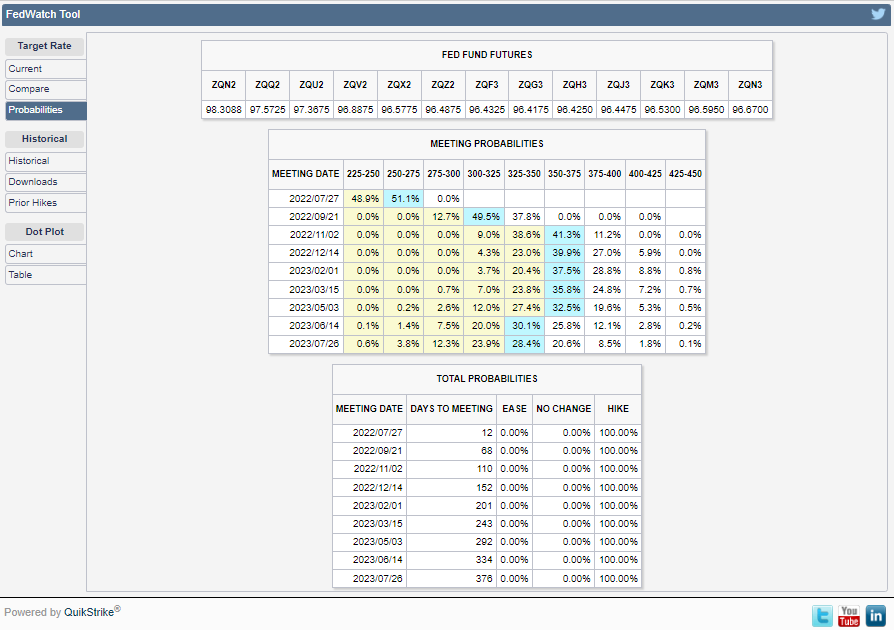Show the Dot Plot Chart tab
This screenshot has height=630, width=894.
click(45, 254)
